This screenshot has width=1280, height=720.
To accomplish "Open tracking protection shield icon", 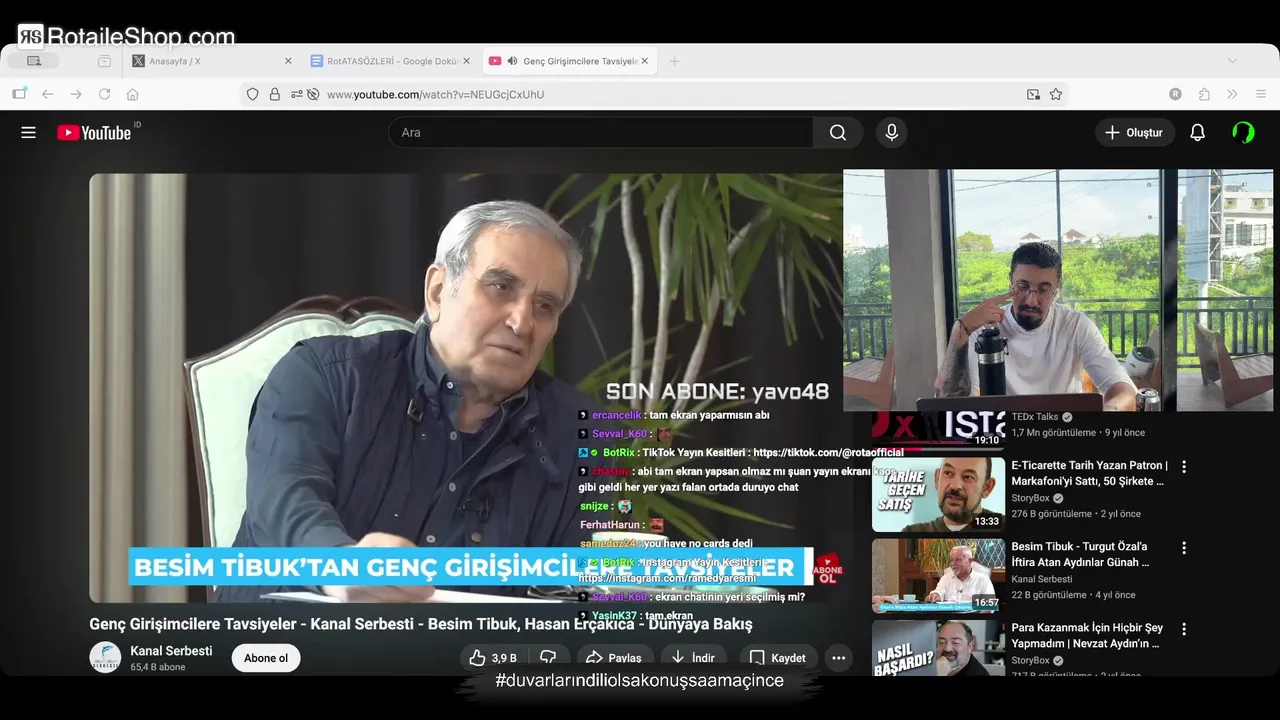I will point(253,94).
